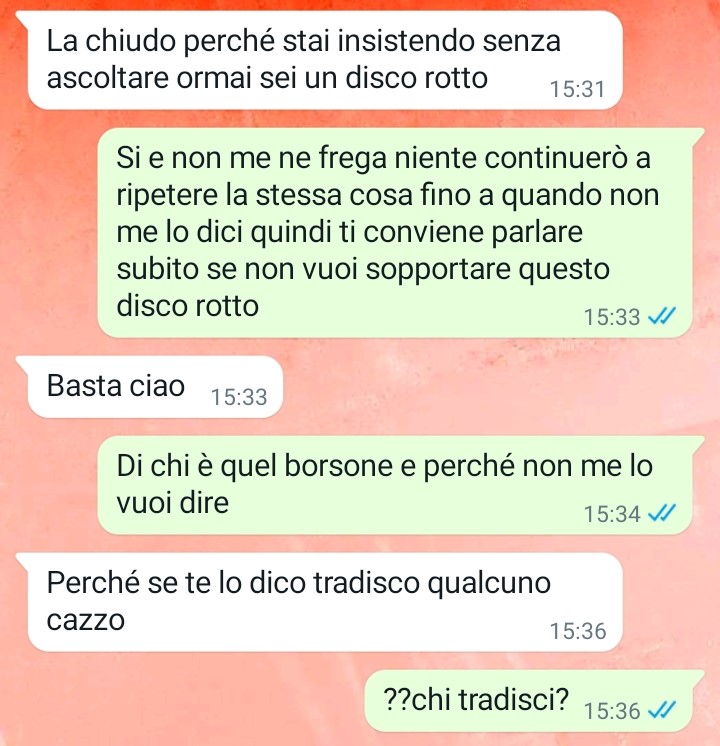Click the line 'subito se non vuoi sopportare questo'

point(363,270)
